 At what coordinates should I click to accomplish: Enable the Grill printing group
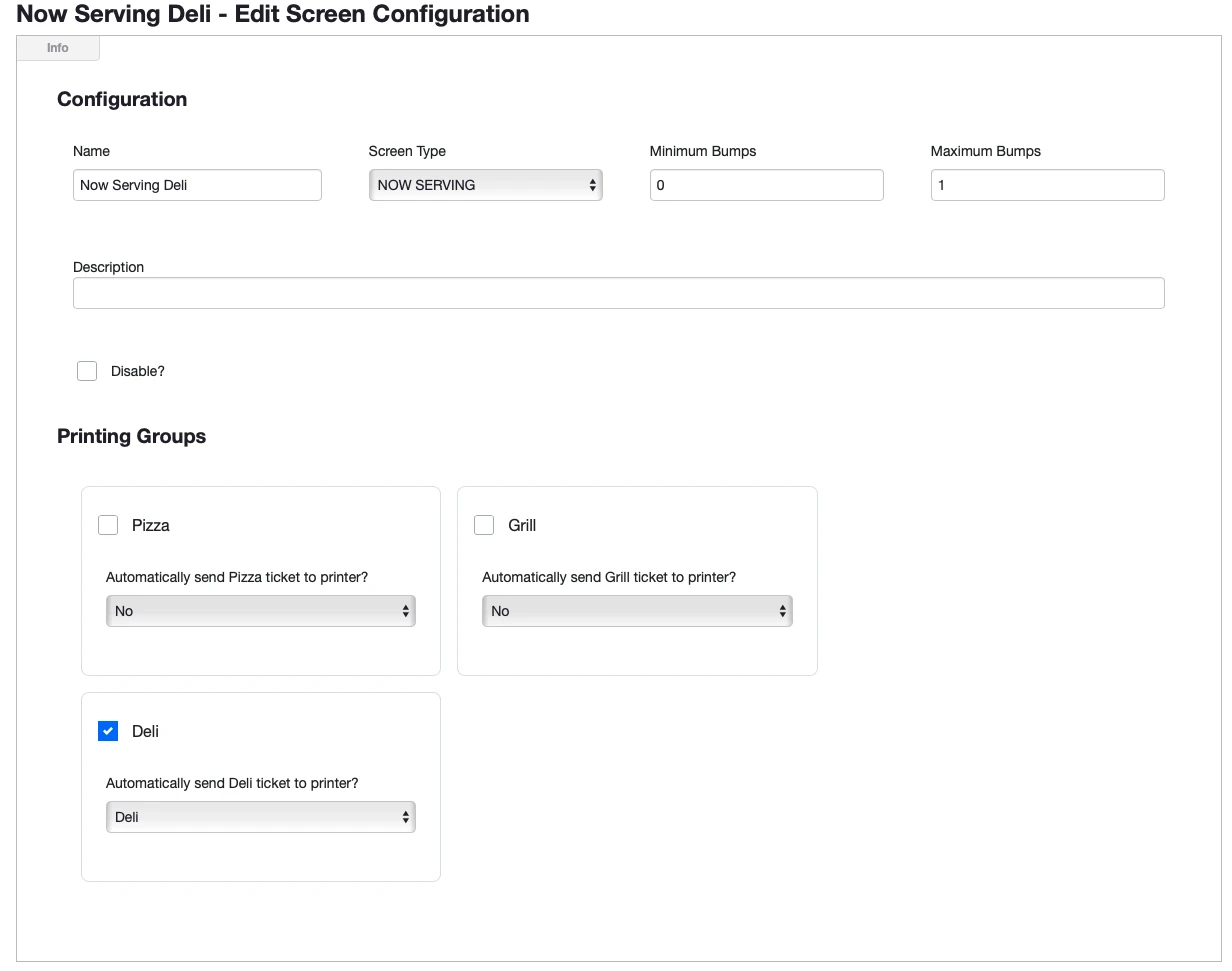[x=484, y=524]
